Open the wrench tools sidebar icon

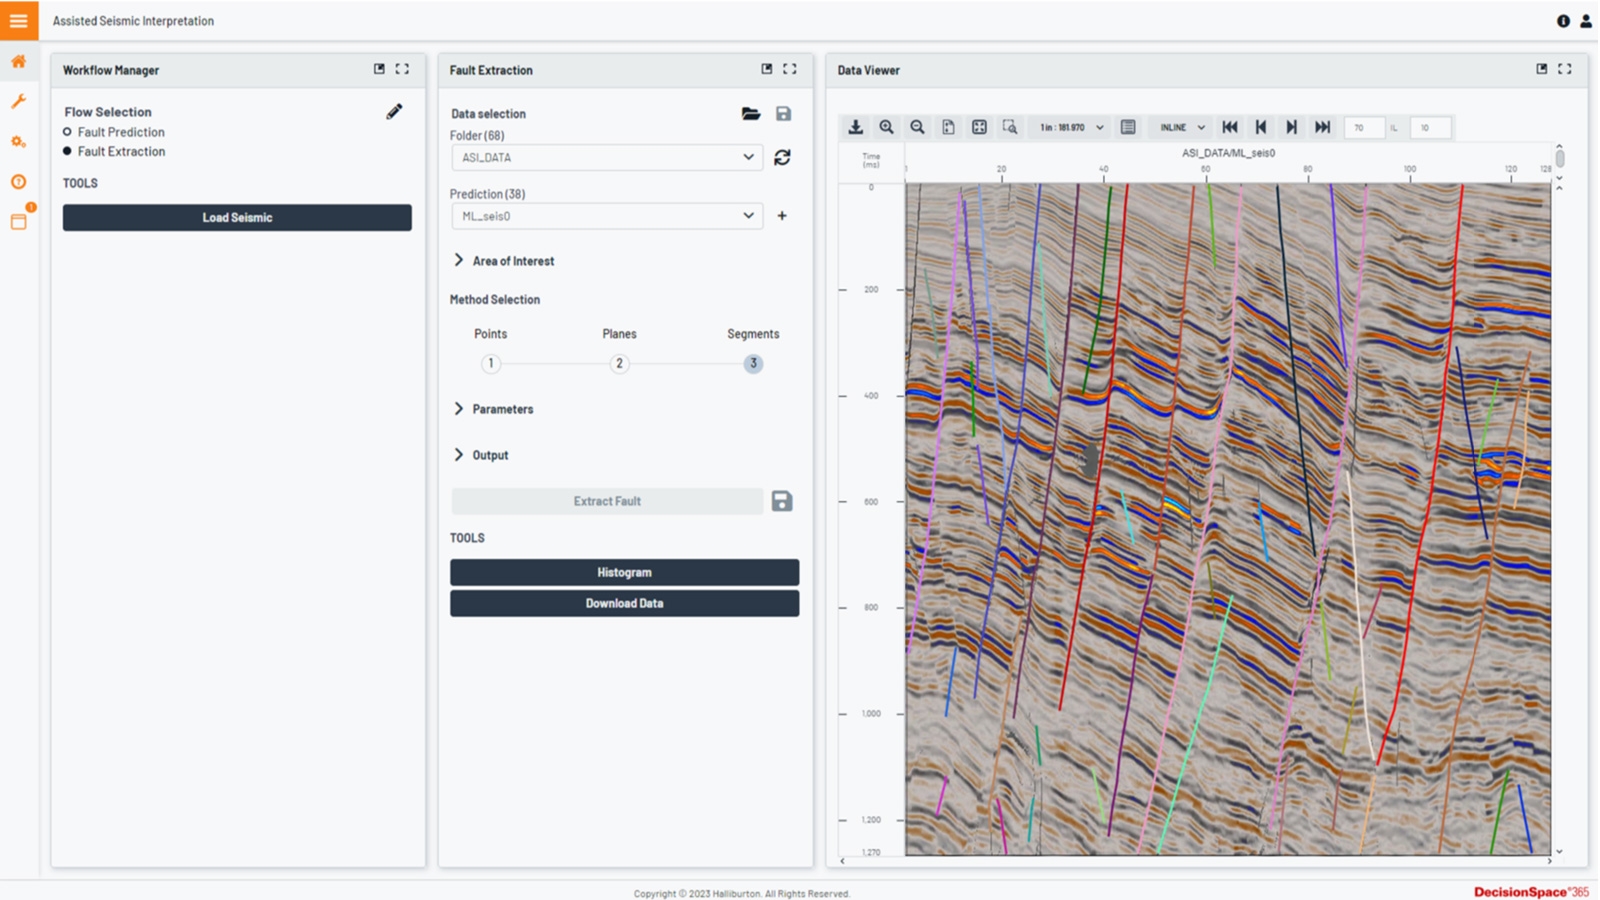pyautogui.click(x=18, y=102)
